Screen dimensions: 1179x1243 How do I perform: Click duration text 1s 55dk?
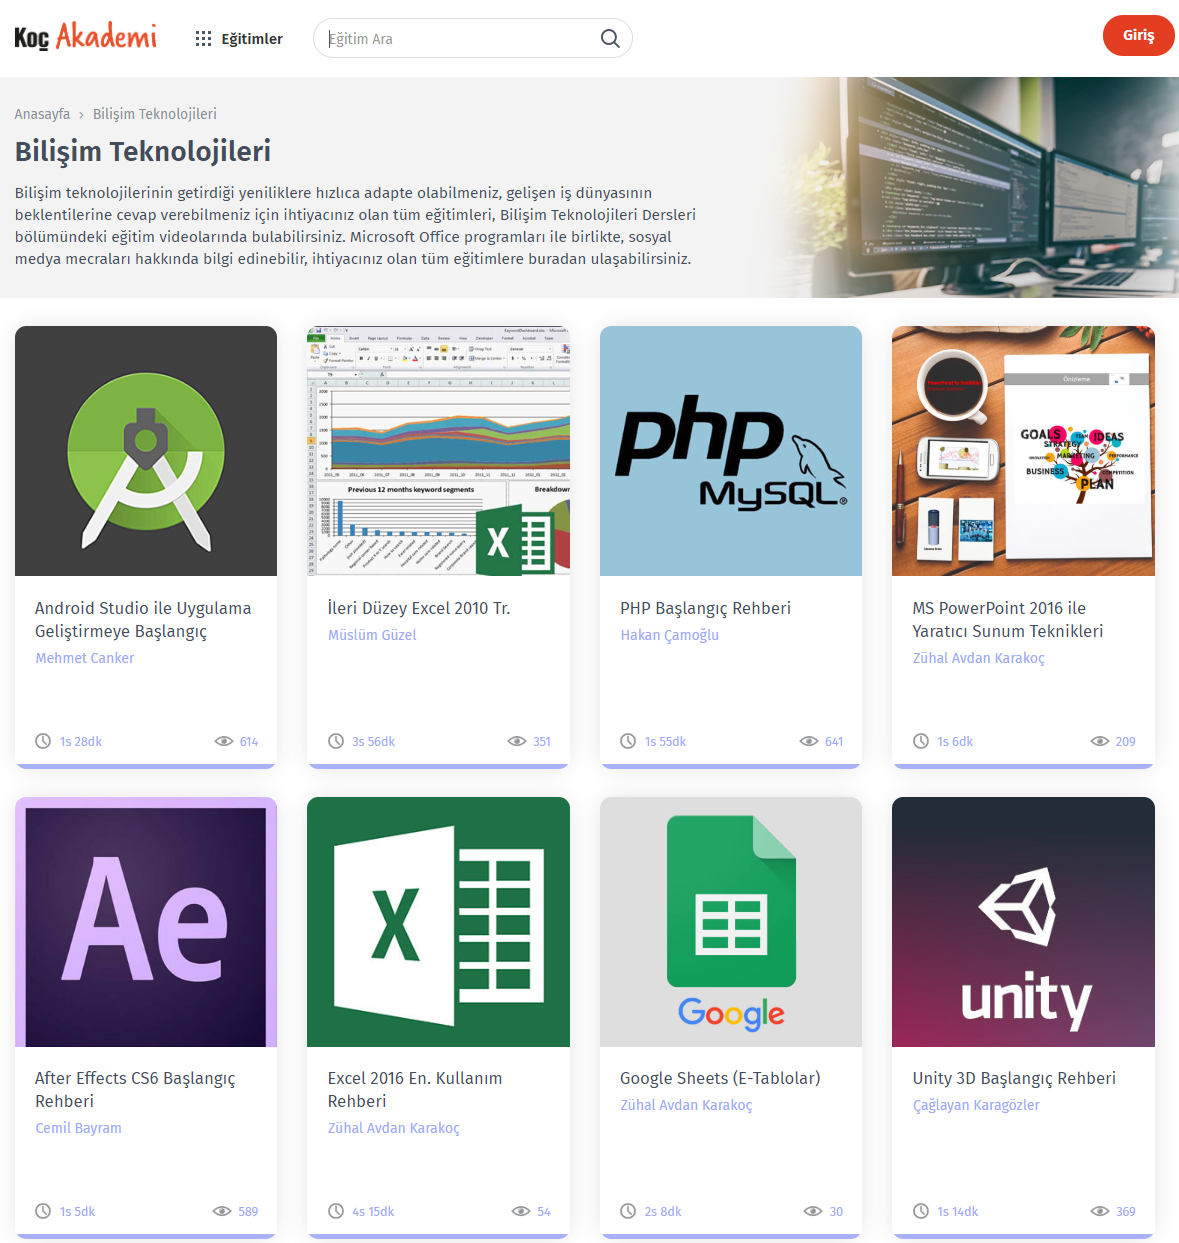click(666, 742)
